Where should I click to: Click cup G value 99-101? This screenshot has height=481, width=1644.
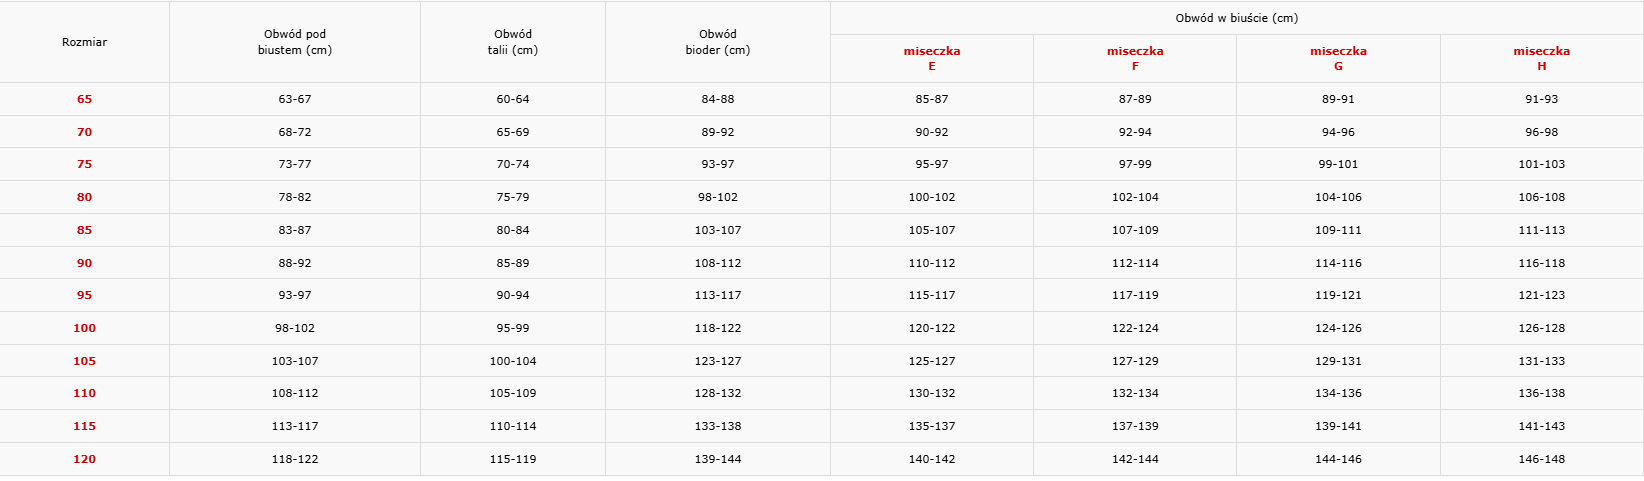[x=1338, y=164]
